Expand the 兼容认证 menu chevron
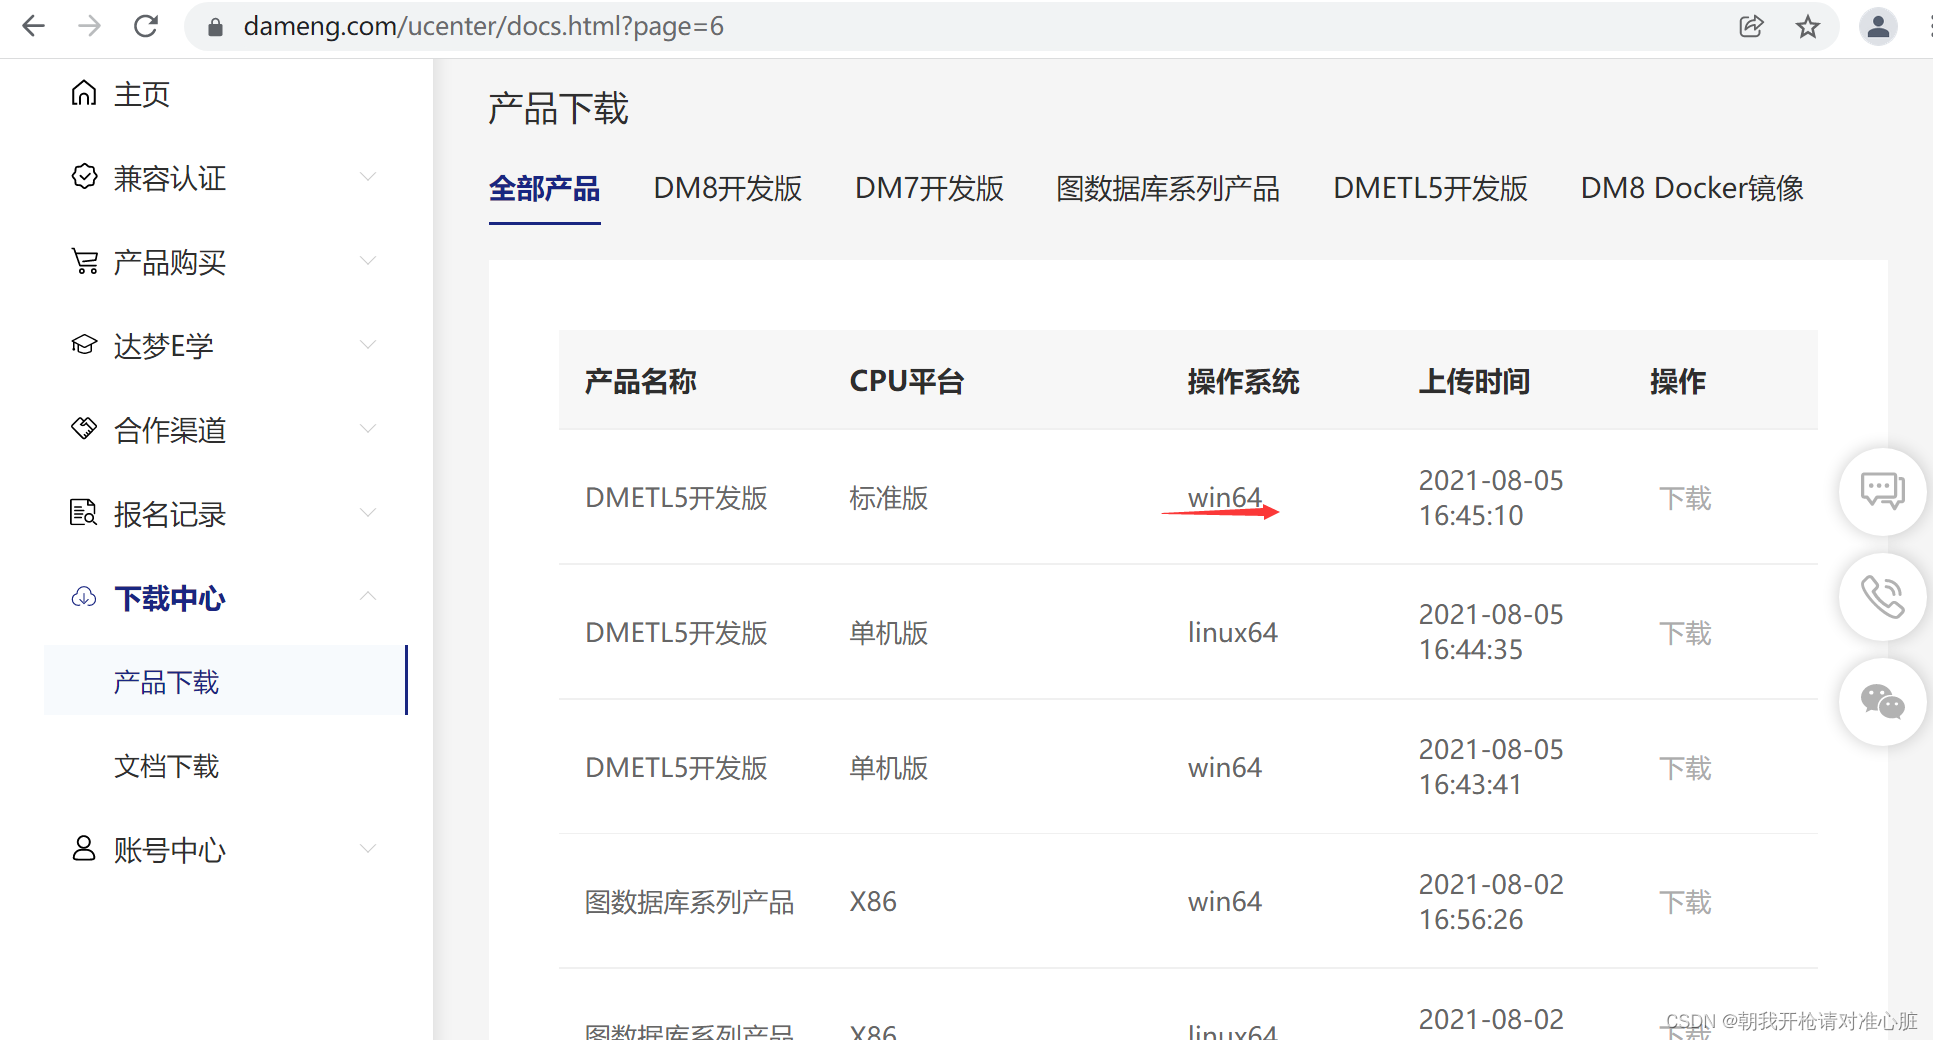The image size is (1933, 1040). (368, 177)
